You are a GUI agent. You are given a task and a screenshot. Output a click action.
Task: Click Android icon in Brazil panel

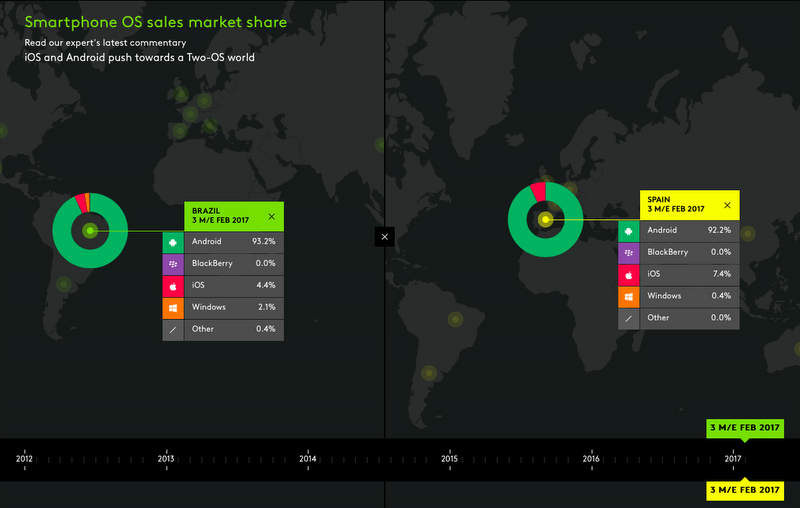pos(173,242)
